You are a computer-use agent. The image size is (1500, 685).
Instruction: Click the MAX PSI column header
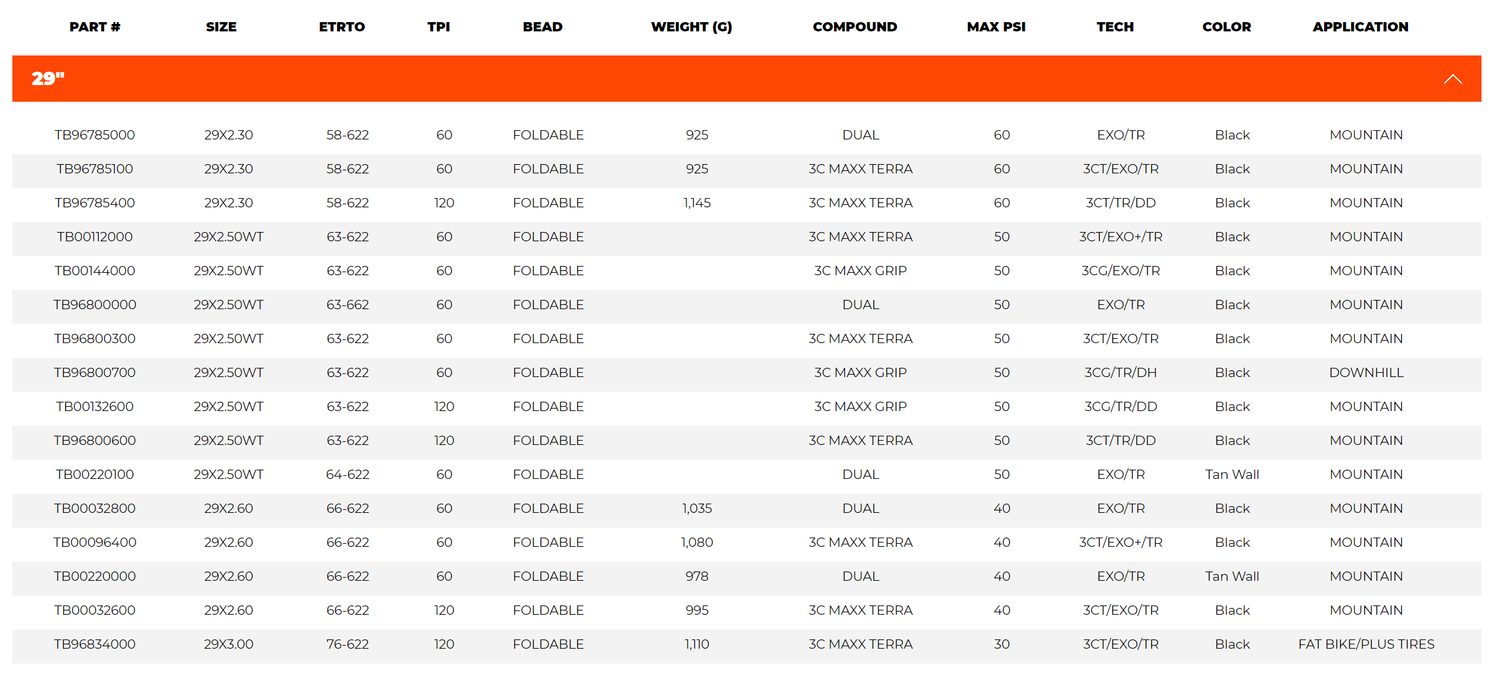pos(996,27)
